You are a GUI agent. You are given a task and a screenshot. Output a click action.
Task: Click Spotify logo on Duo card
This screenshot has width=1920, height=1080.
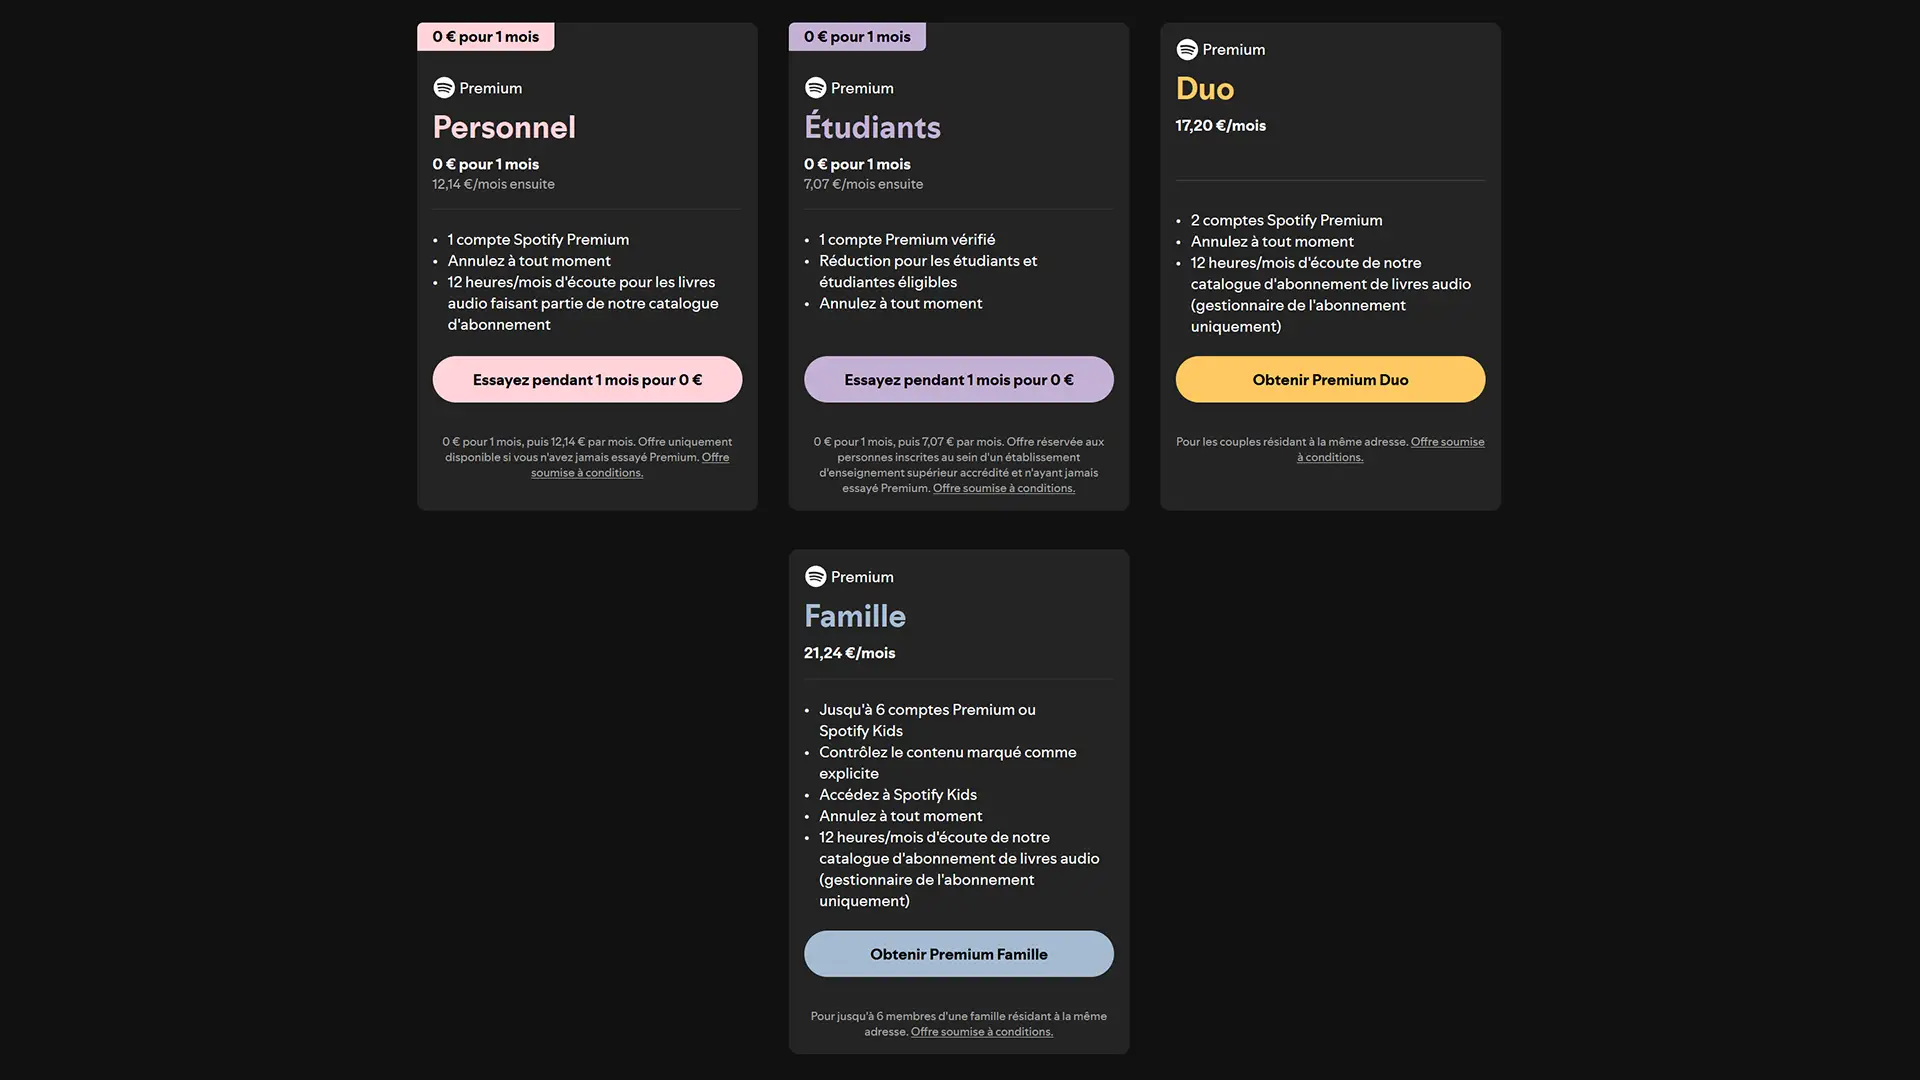(x=1187, y=49)
